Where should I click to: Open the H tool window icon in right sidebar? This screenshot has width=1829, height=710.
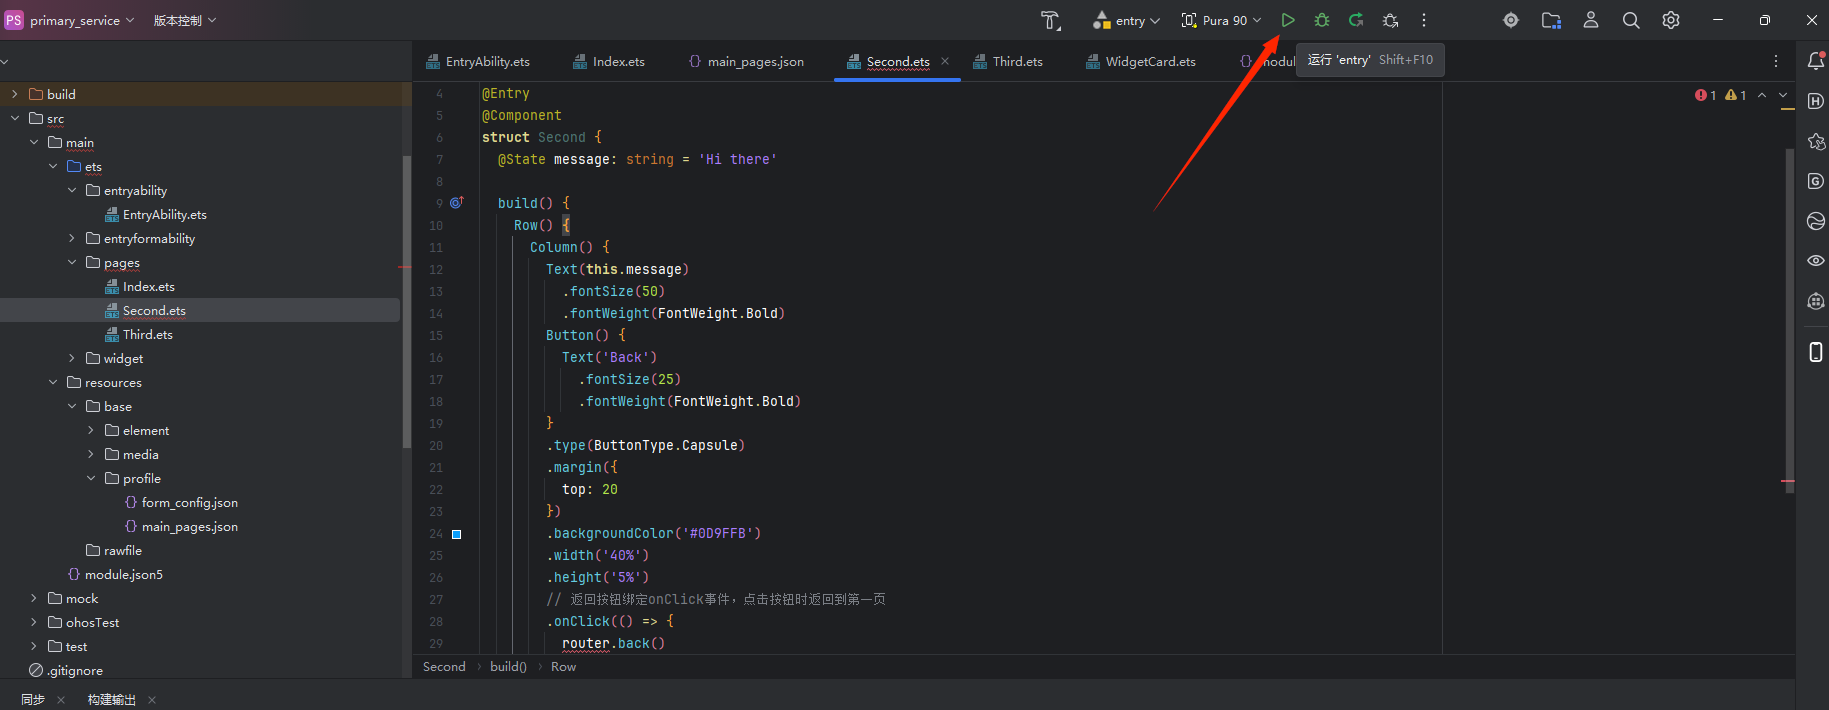[x=1816, y=101]
